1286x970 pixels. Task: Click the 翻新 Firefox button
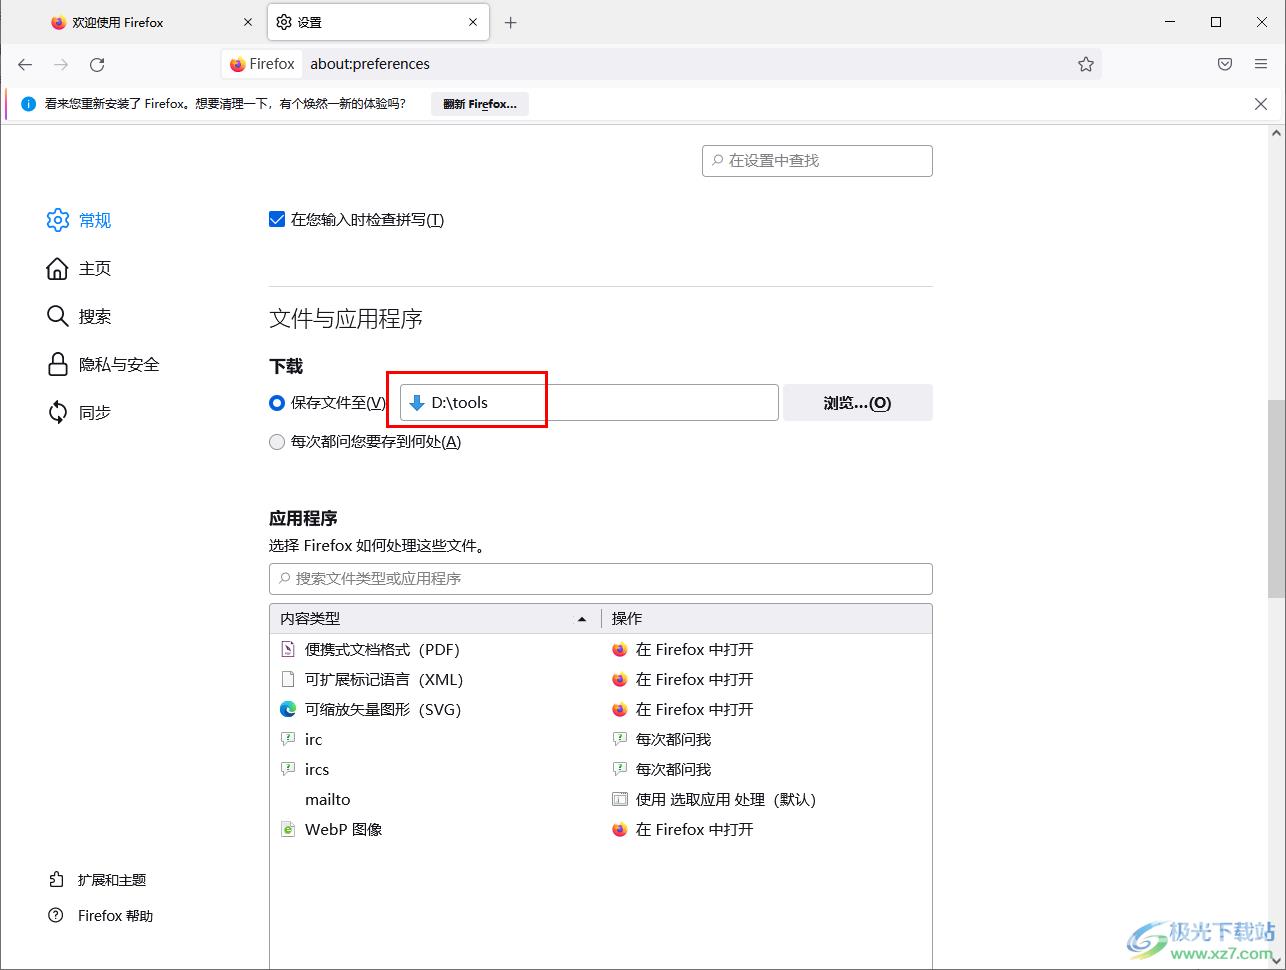pos(480,104)
